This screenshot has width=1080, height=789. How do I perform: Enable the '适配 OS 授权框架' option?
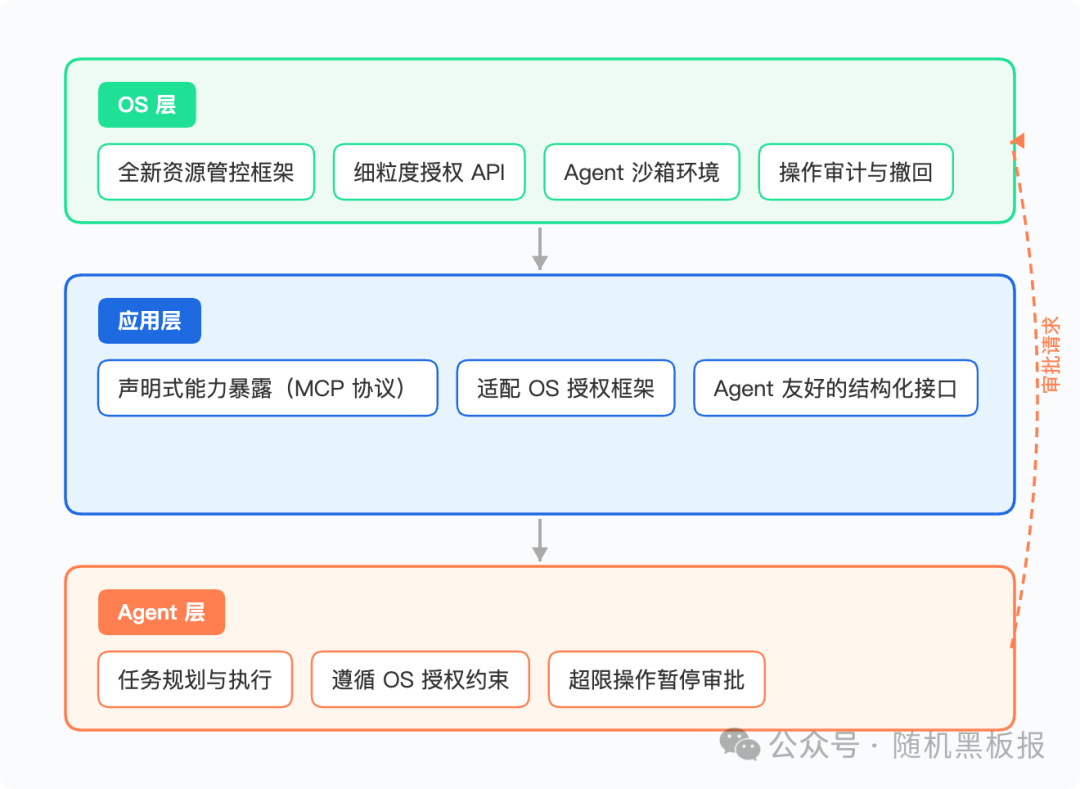(565, 388)
